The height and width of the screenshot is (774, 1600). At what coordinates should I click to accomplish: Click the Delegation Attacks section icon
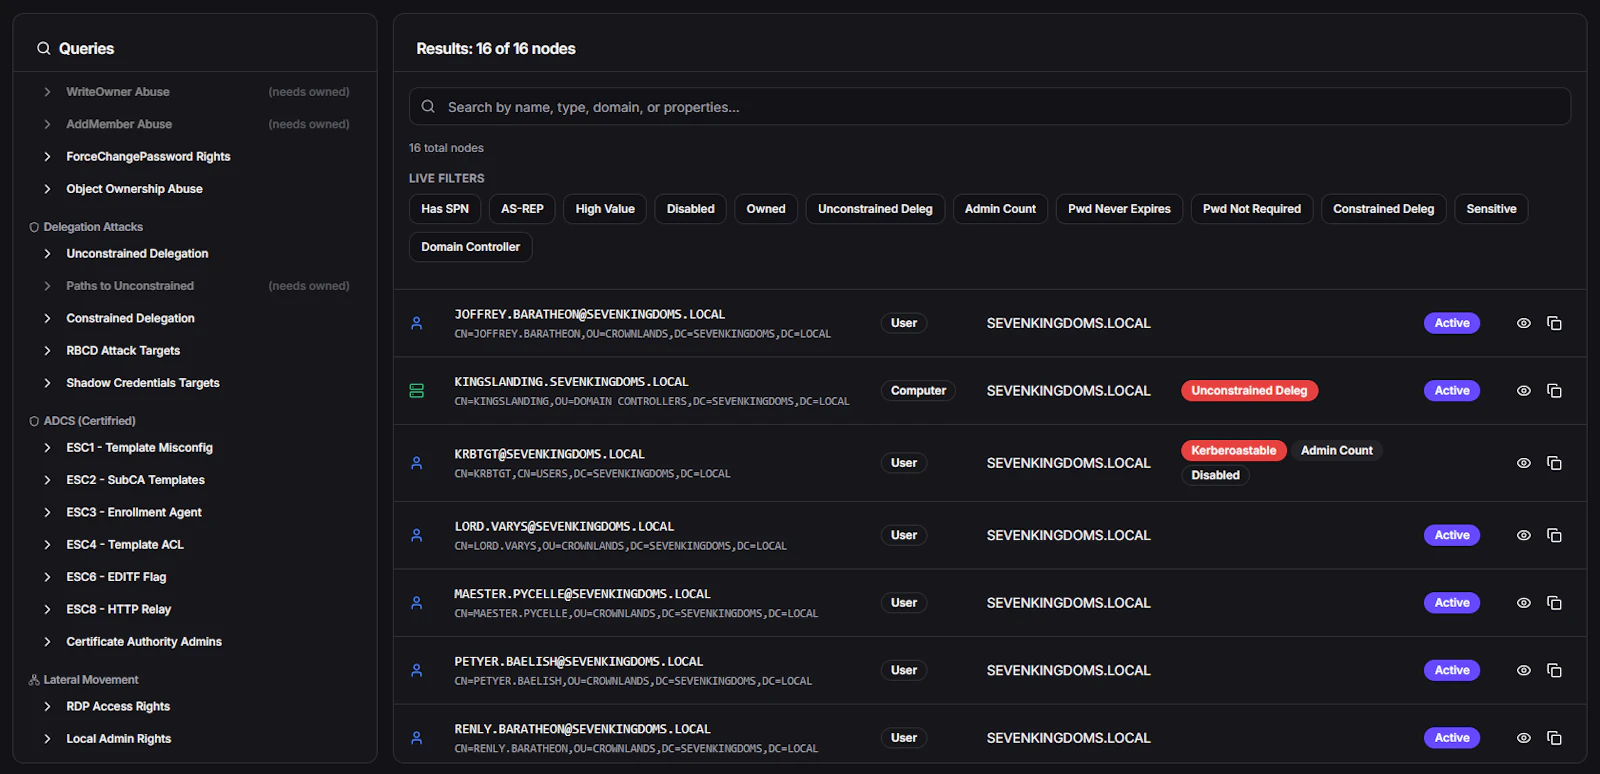34,228
